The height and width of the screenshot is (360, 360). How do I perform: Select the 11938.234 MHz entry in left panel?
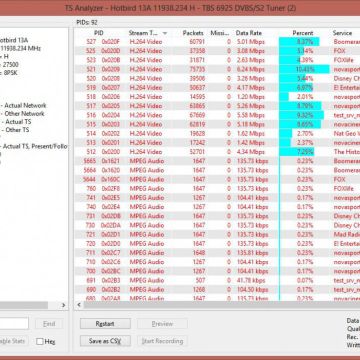coord(20,48)
